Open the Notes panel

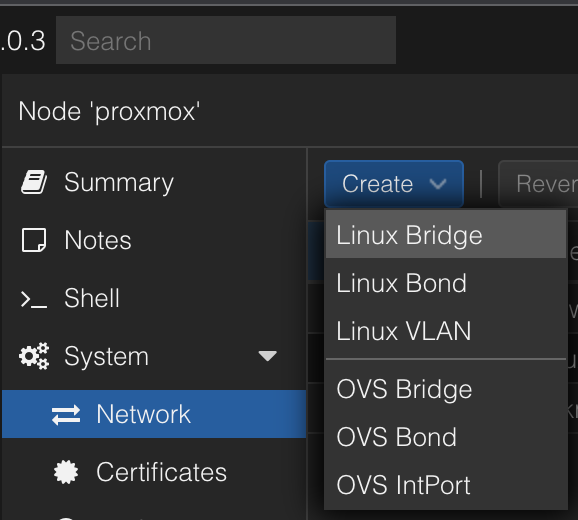click(154, 240)
